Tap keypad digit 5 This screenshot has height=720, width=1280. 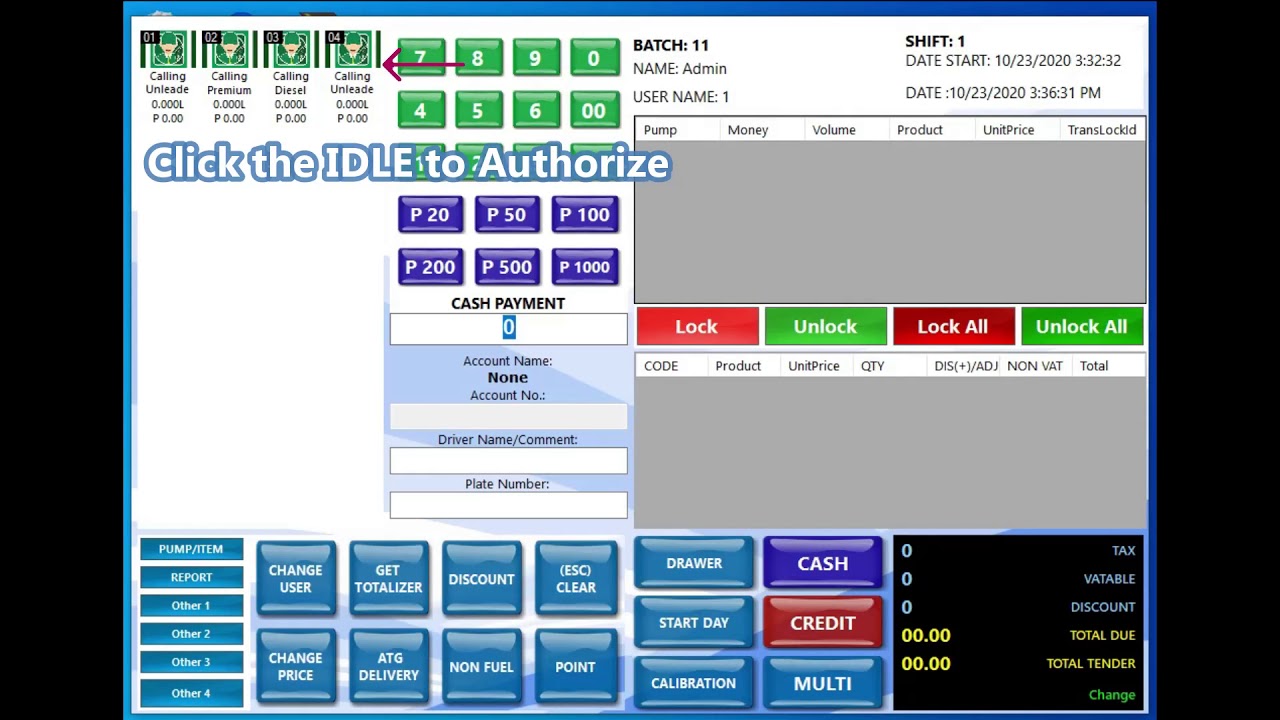click(x=478, y=110)
